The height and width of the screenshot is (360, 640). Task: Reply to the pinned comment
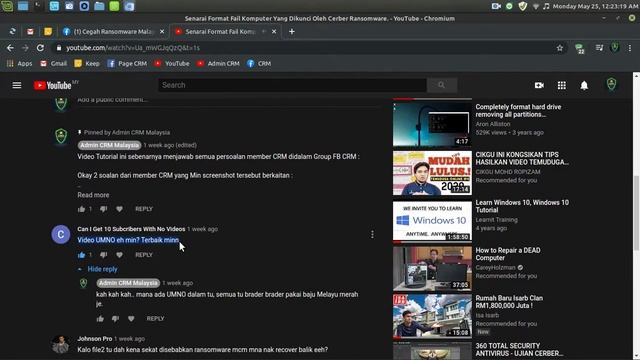(x=144, y=209)
